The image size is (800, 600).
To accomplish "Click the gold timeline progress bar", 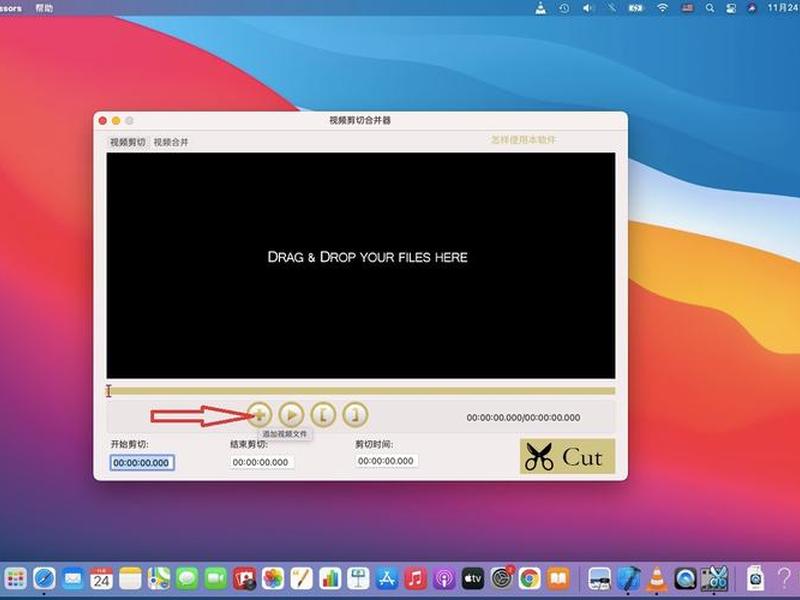I will (x=361, y=391).
